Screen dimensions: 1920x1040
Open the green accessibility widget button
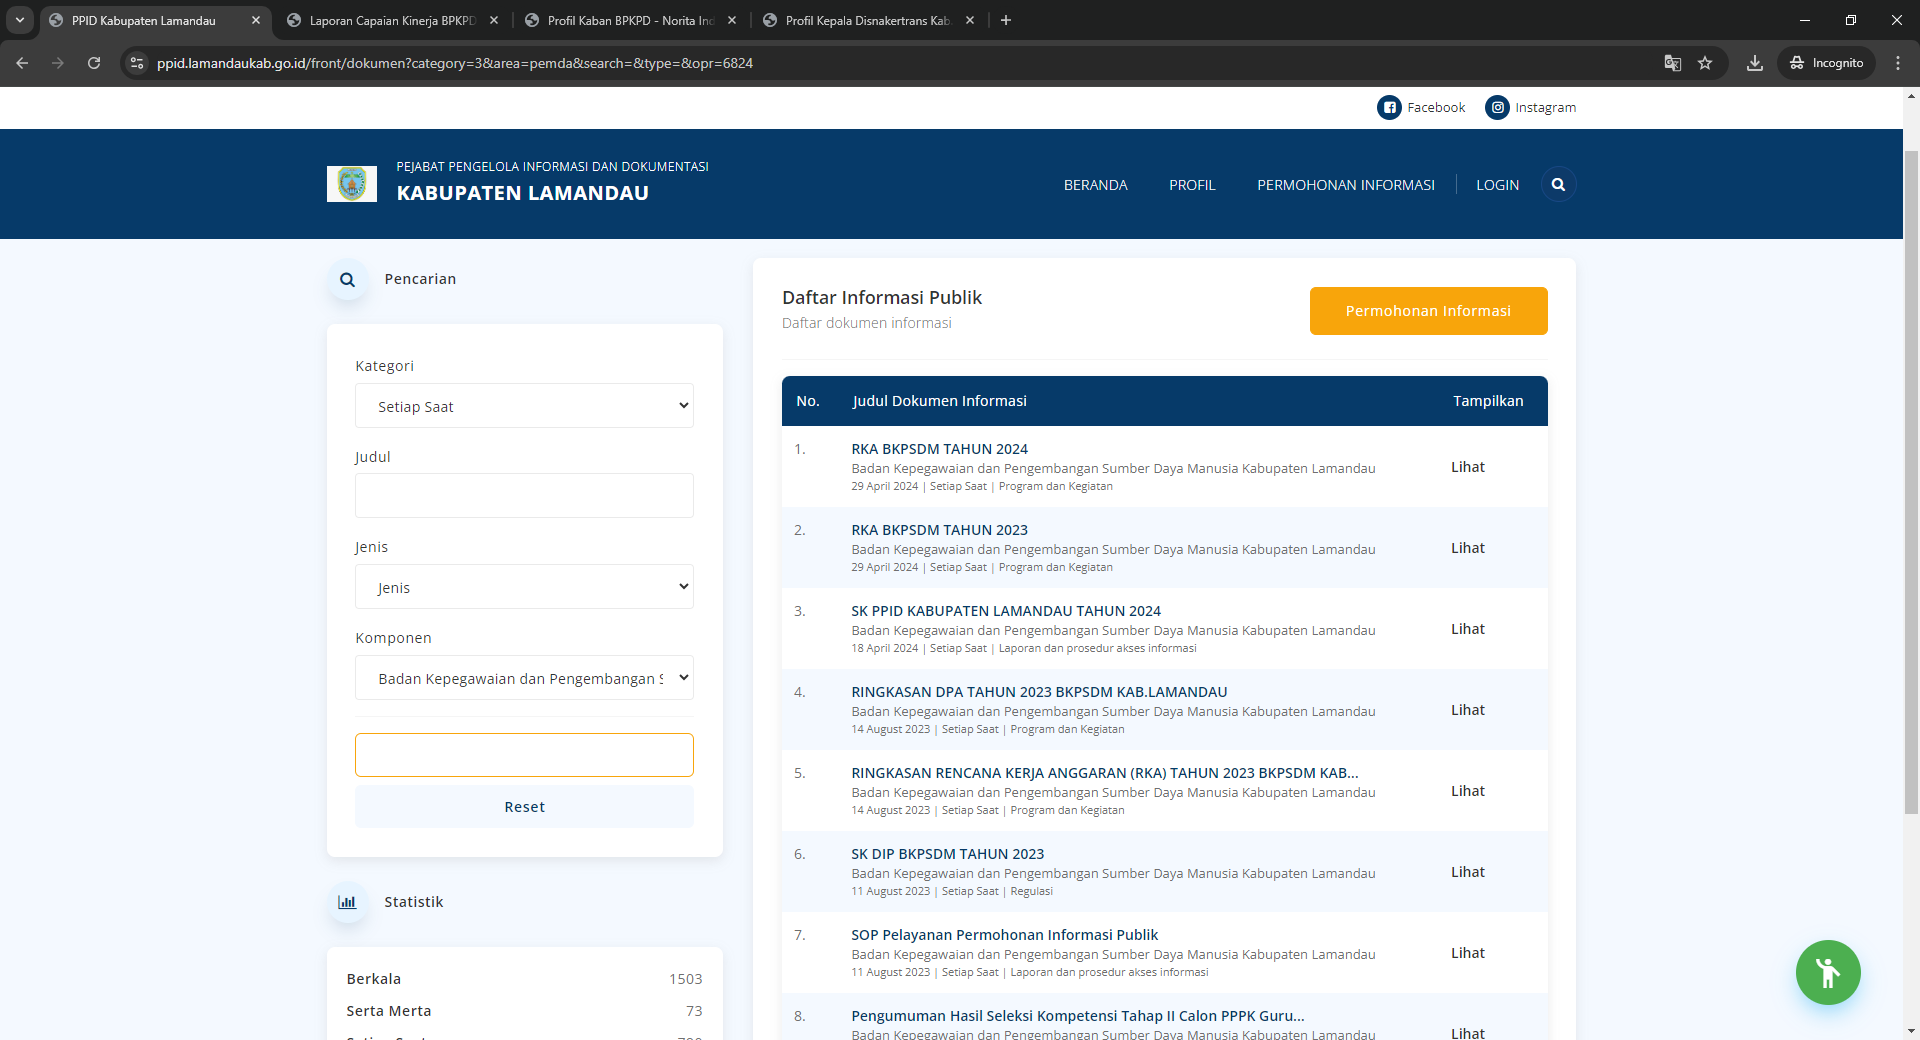1827,972
